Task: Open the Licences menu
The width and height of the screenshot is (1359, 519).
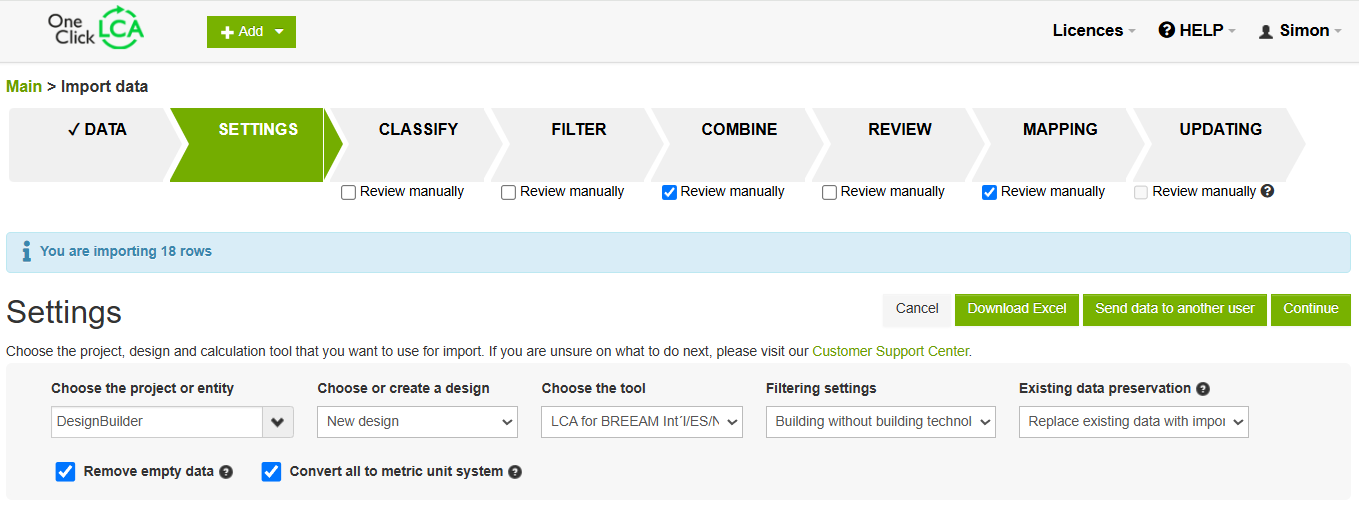Action: (1093, 31)
